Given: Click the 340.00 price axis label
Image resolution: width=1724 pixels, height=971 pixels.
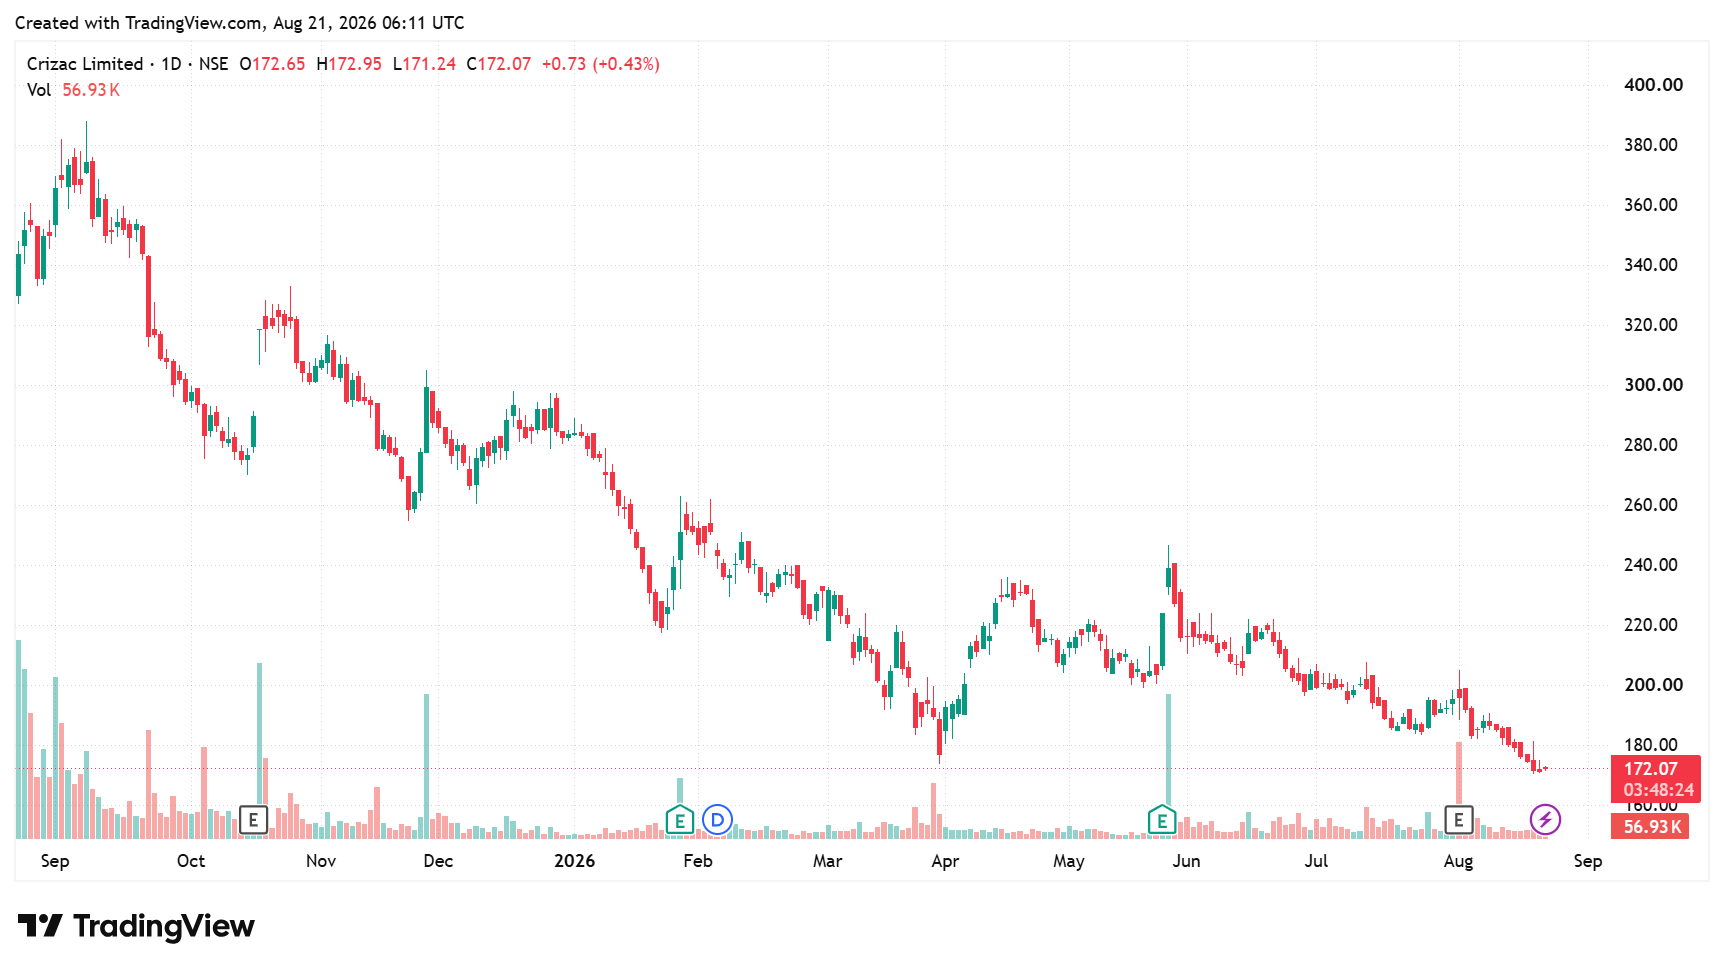Looking at the screenshot, I should tap(1651, 265).
